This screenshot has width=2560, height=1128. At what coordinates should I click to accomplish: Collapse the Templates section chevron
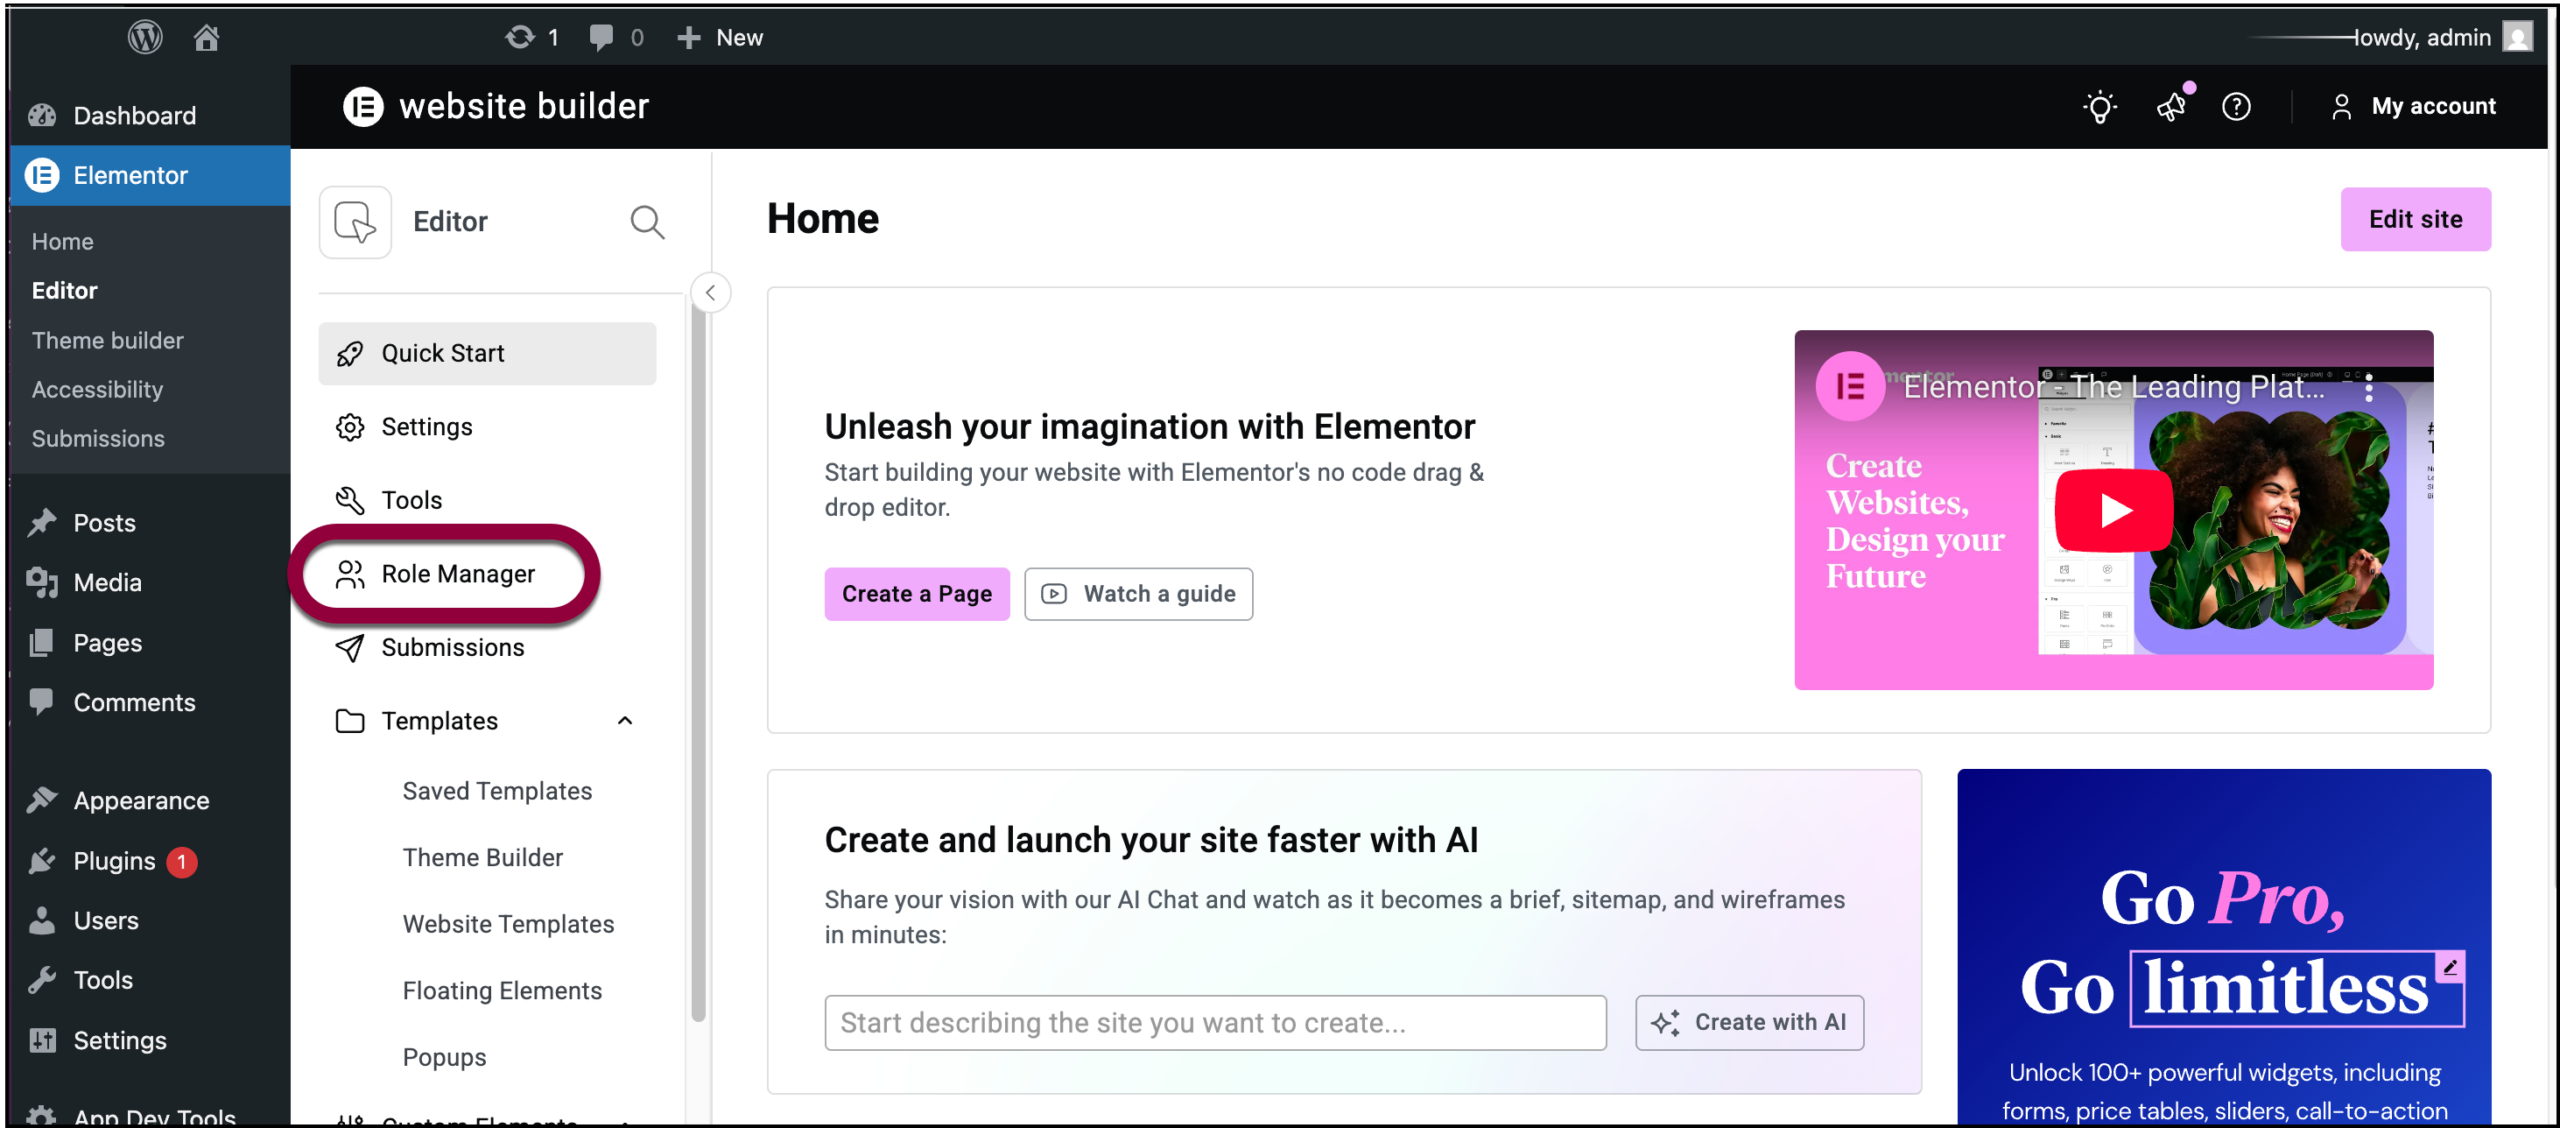[625, 721]
